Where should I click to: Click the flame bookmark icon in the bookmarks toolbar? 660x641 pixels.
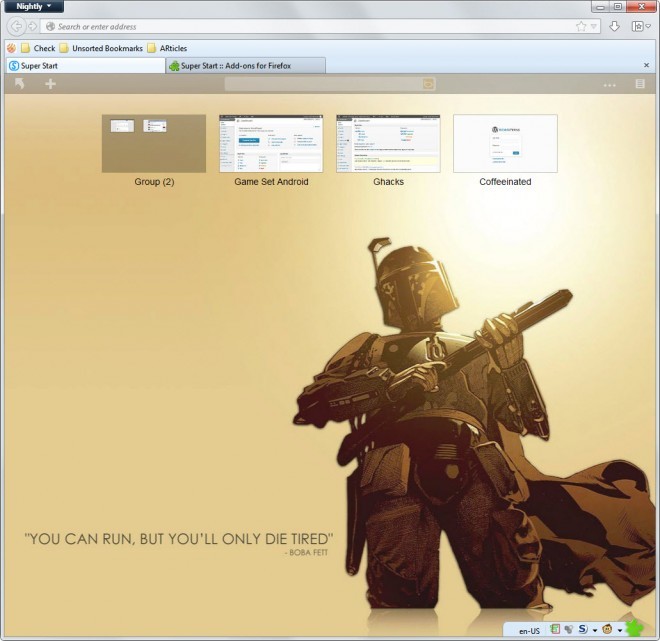[11, 48]
